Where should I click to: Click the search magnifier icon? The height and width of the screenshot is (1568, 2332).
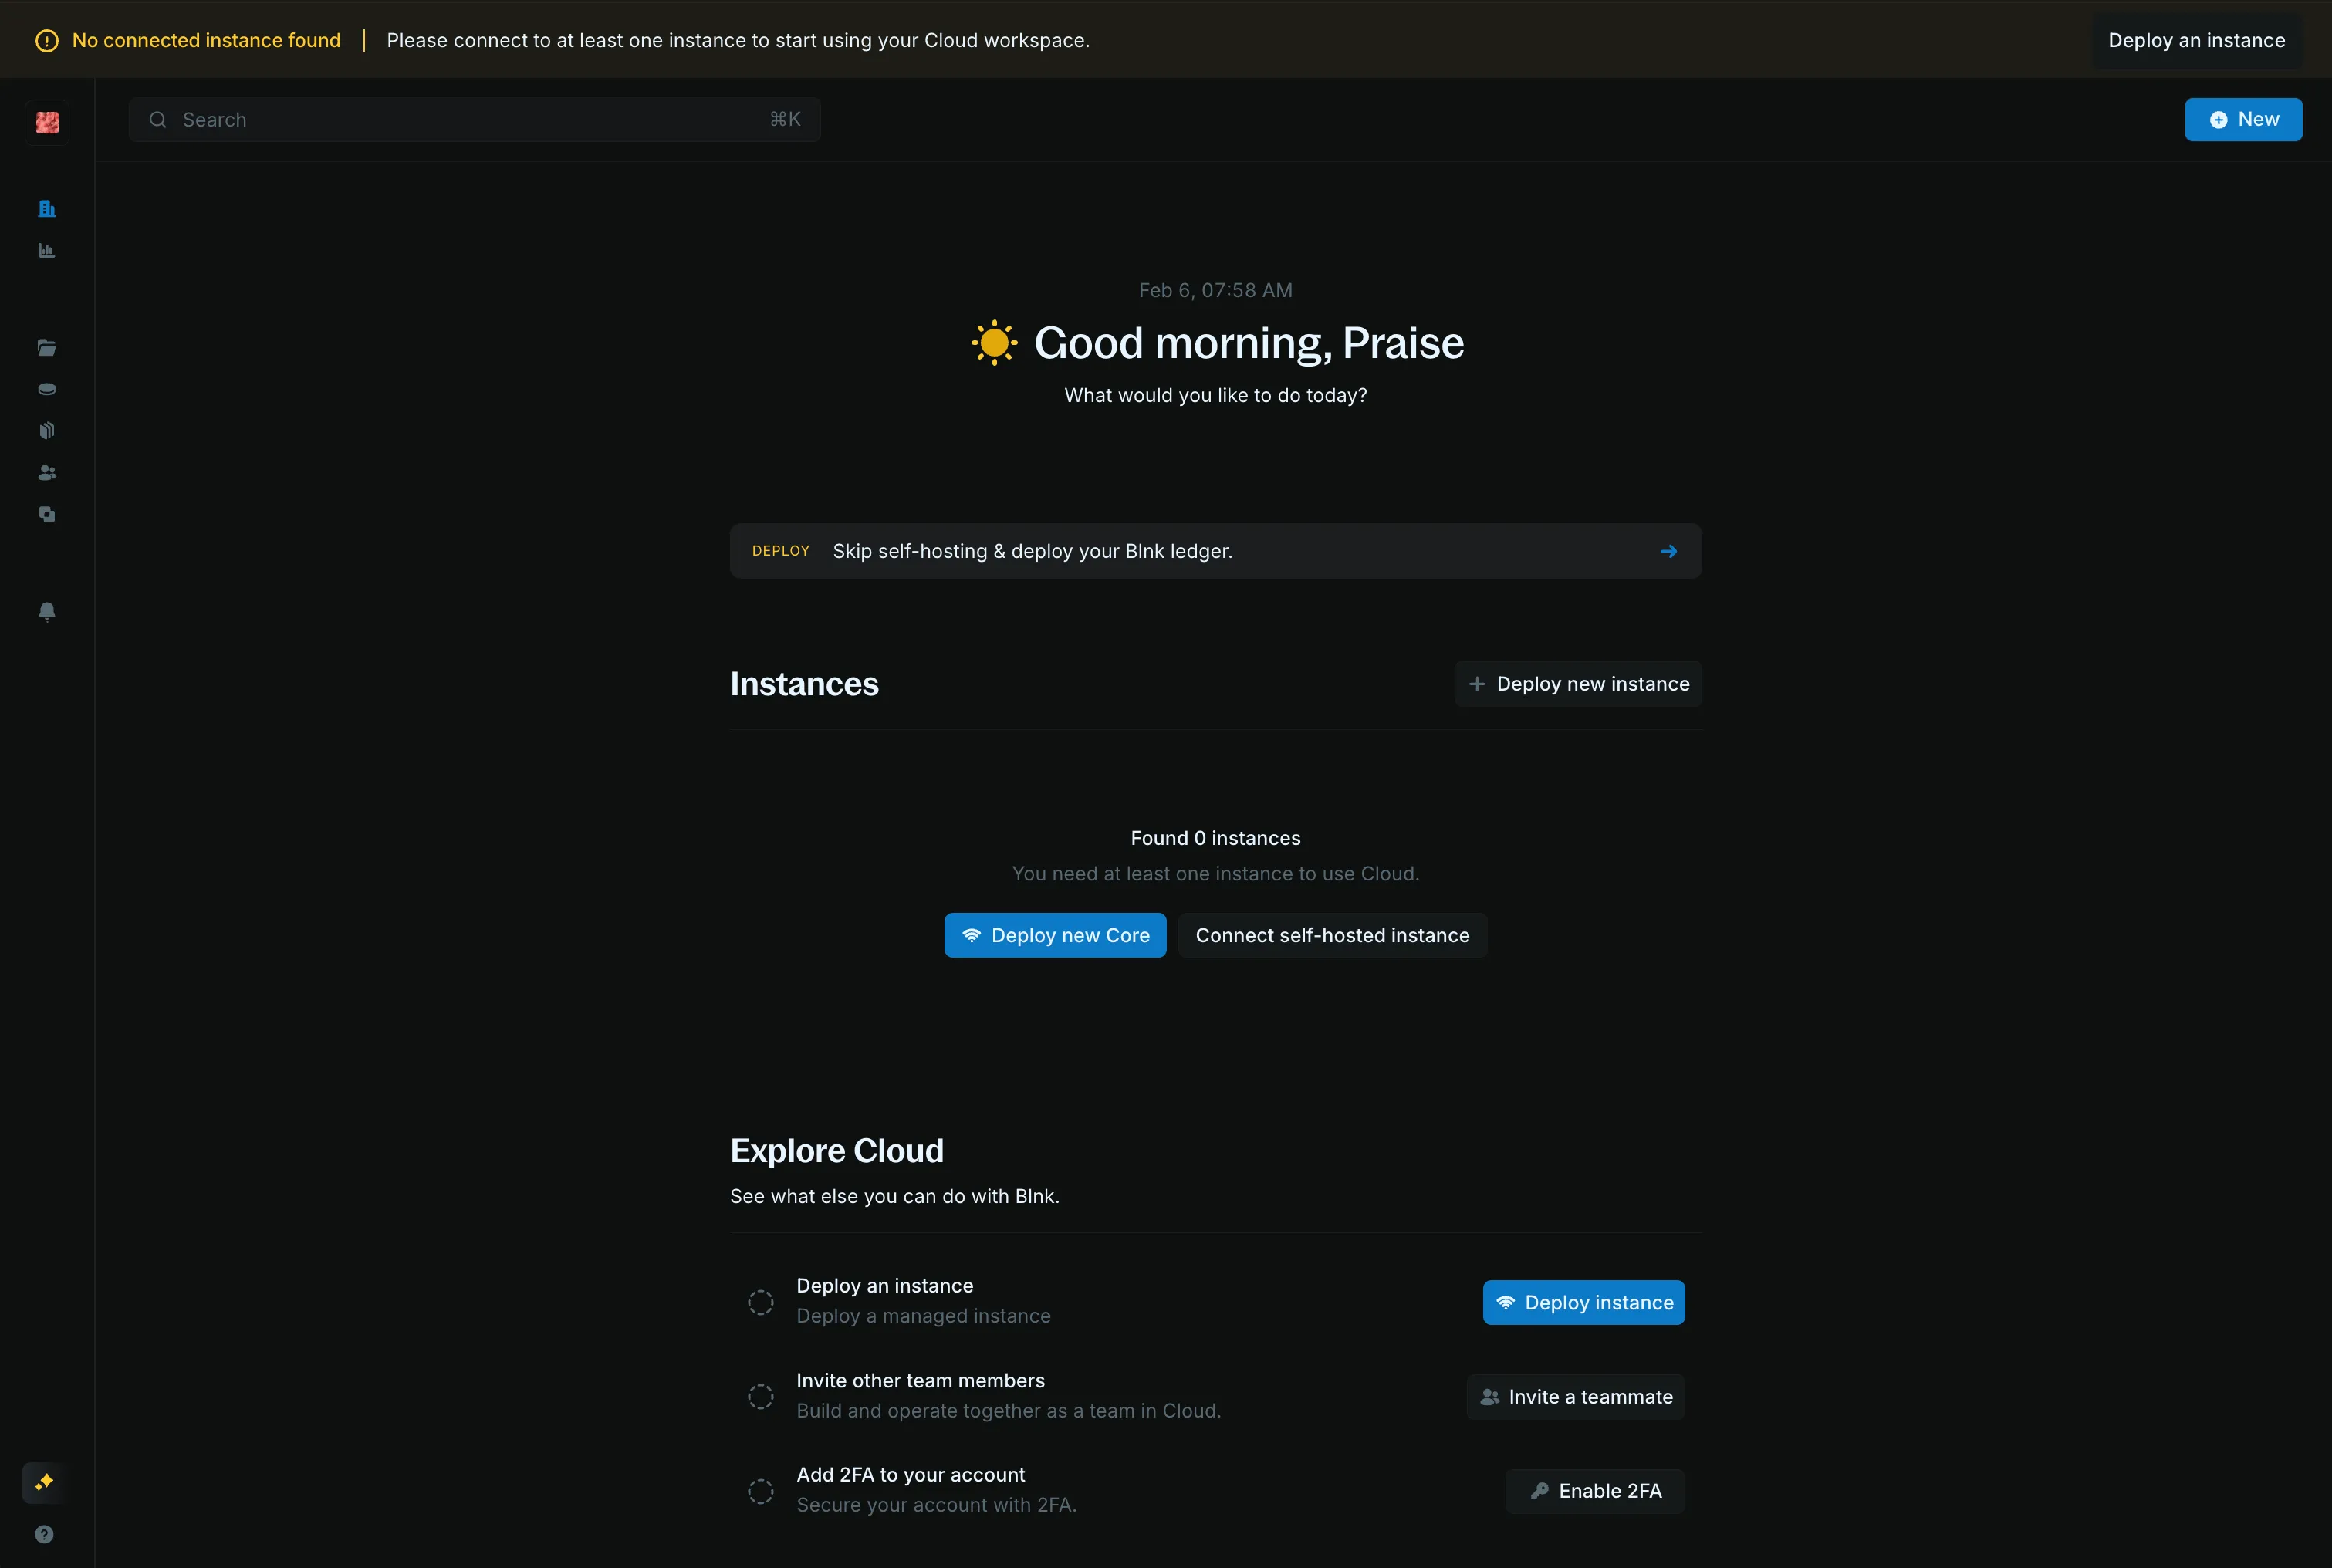point(158,120)
